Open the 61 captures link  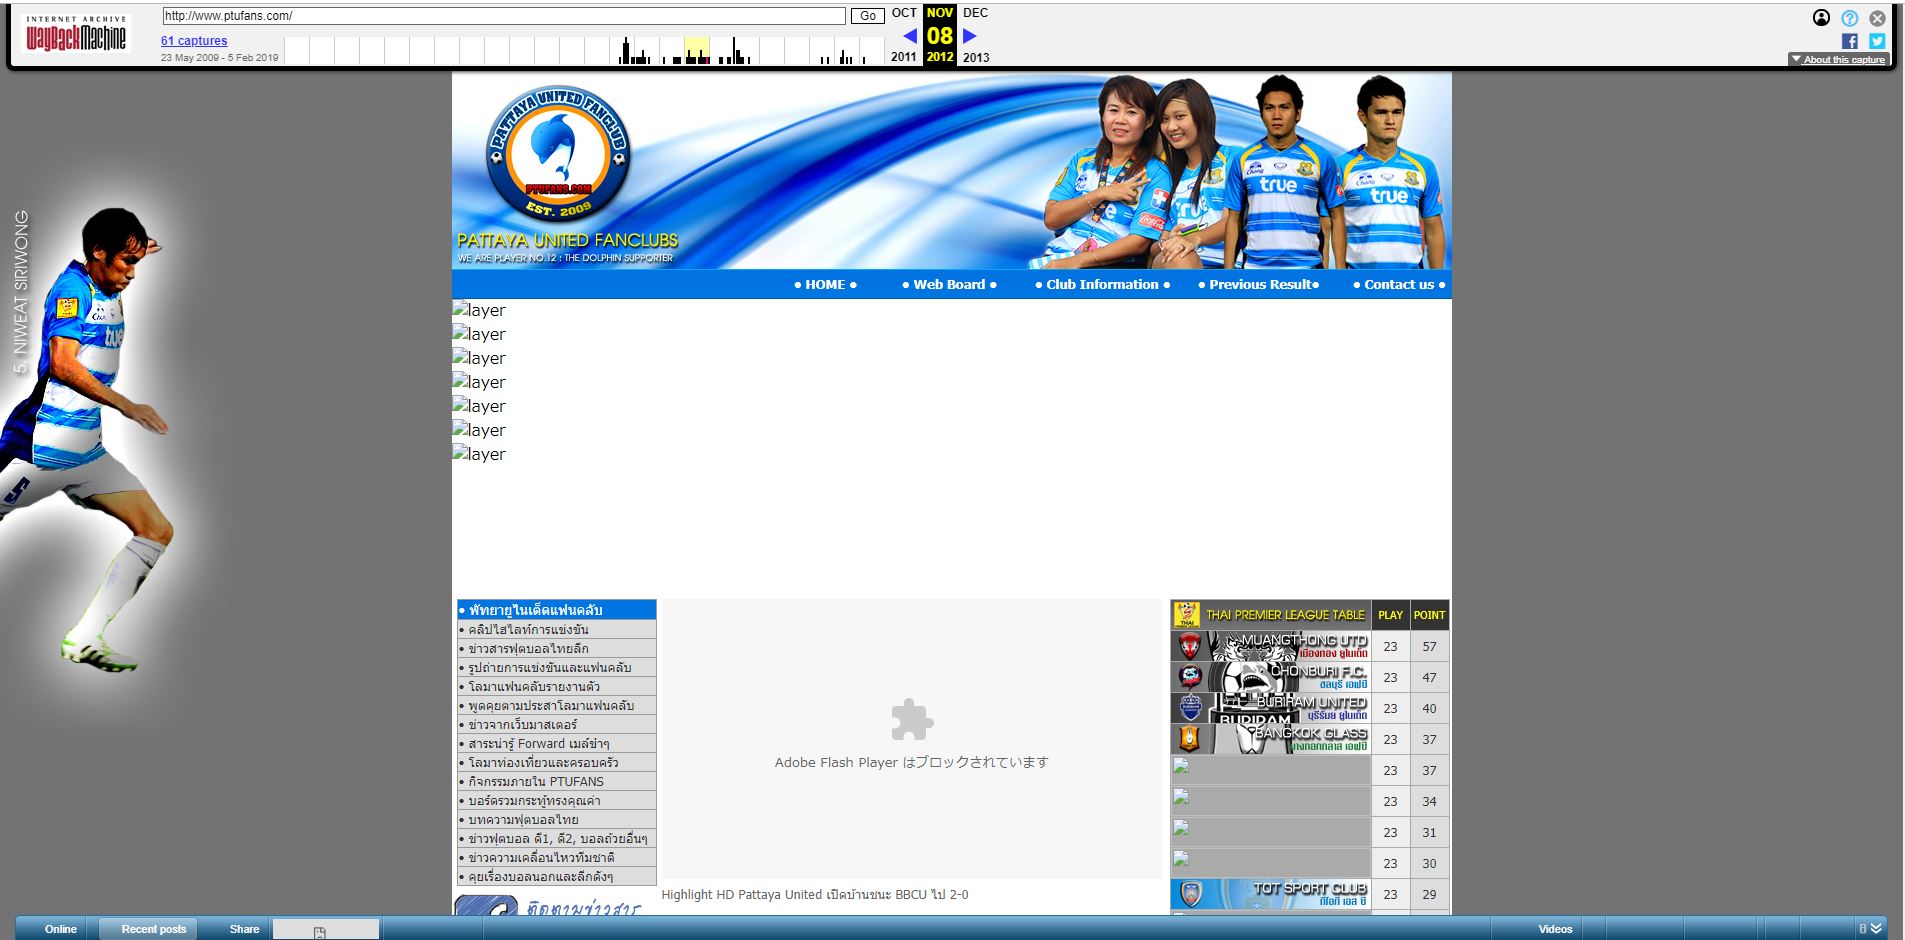[x=194, y=41]
